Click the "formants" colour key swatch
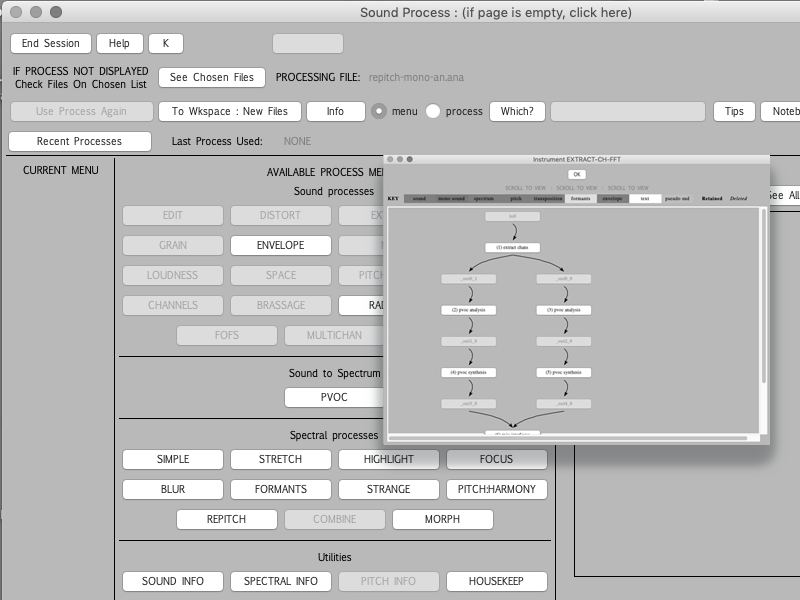This screenshot has width=800, height=600. coord(579,199)
